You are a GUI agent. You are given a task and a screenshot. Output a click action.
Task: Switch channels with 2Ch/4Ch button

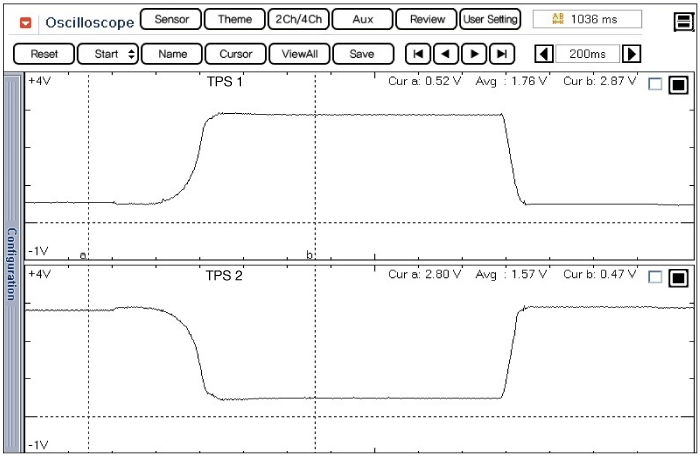pos(299,20)
